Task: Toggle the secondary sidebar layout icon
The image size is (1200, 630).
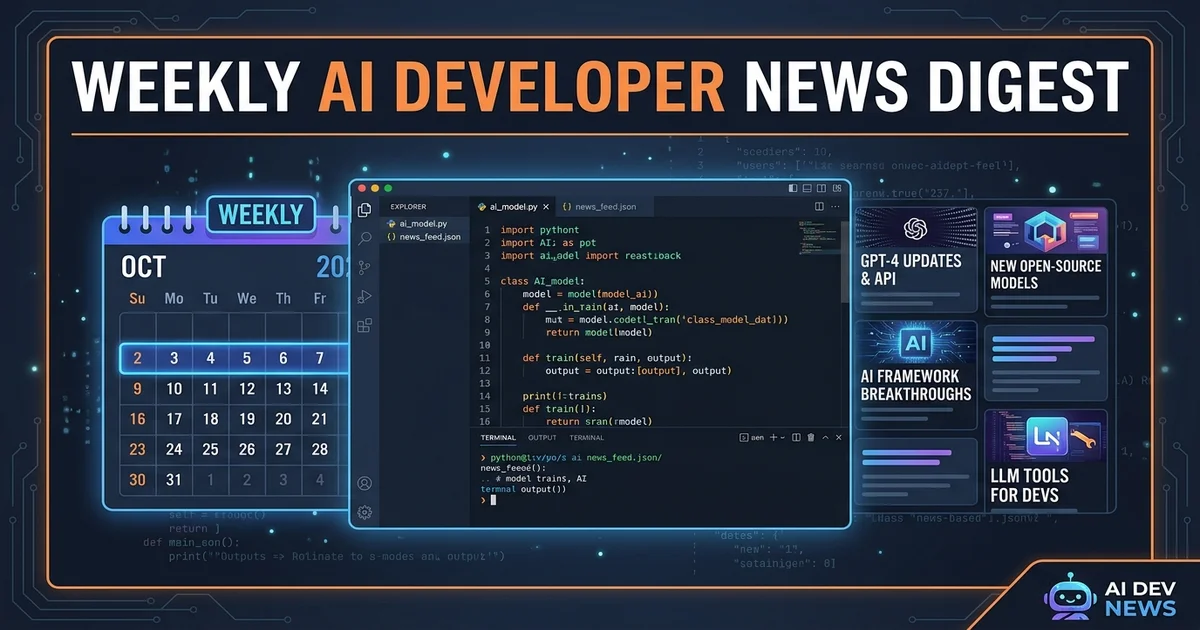Action: click(821, 188)
